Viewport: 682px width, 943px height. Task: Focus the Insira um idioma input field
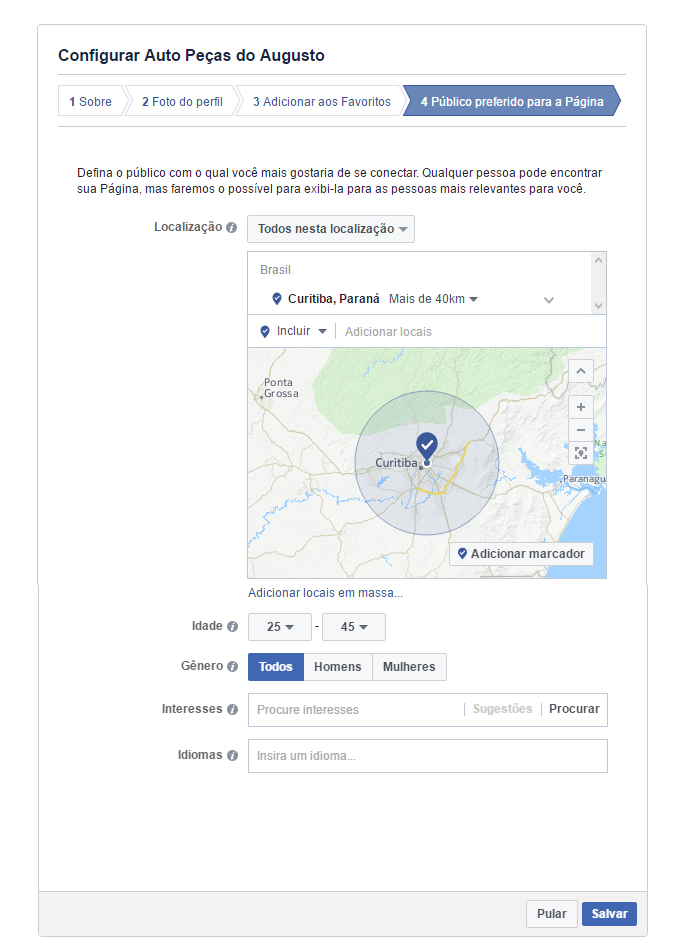(x=428, y=756)
